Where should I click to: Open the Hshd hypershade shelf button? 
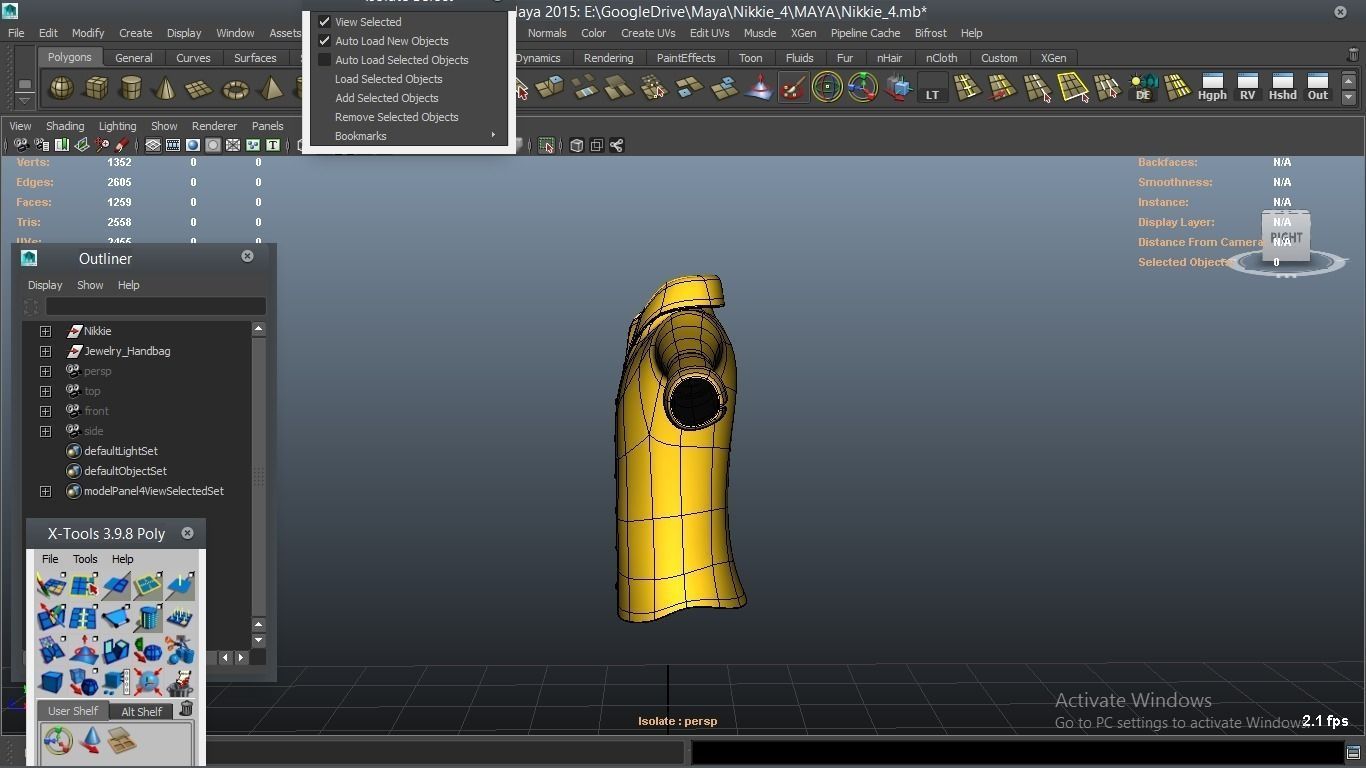pos(1282,88)
